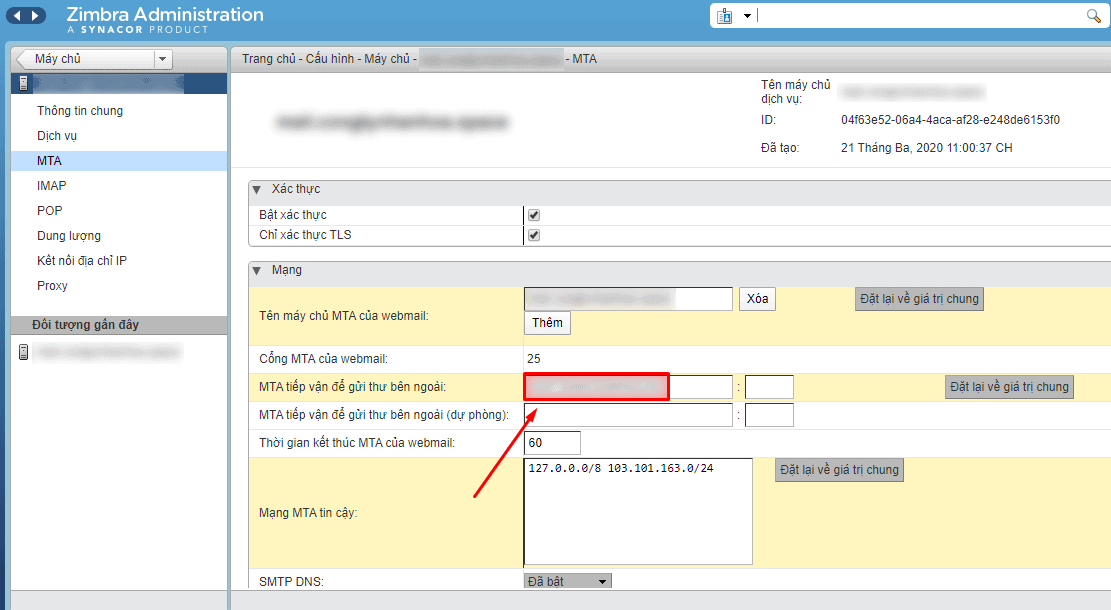The height and width of the screenshot is (610, 1111).
Task: Click the Xóa button
Action: click(x=757, y=298)
